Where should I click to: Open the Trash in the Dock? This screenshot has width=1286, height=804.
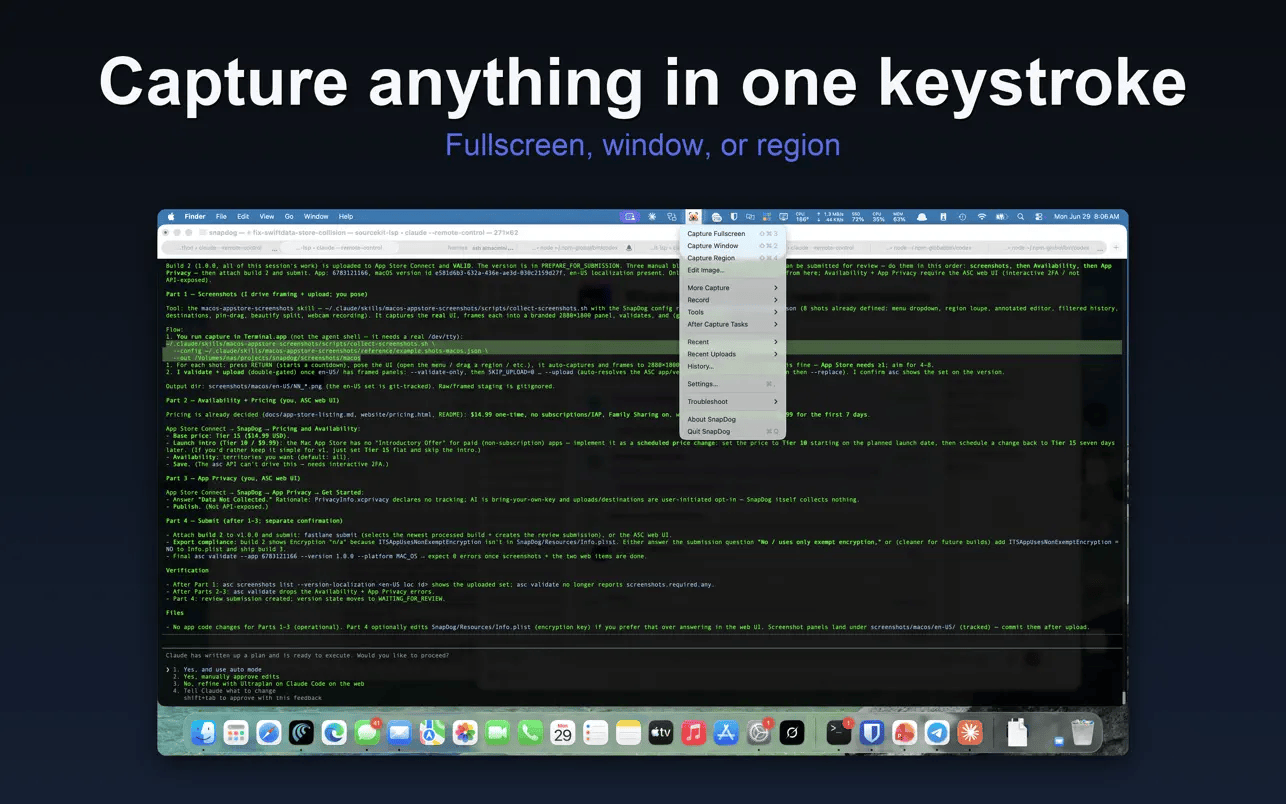1082,733
